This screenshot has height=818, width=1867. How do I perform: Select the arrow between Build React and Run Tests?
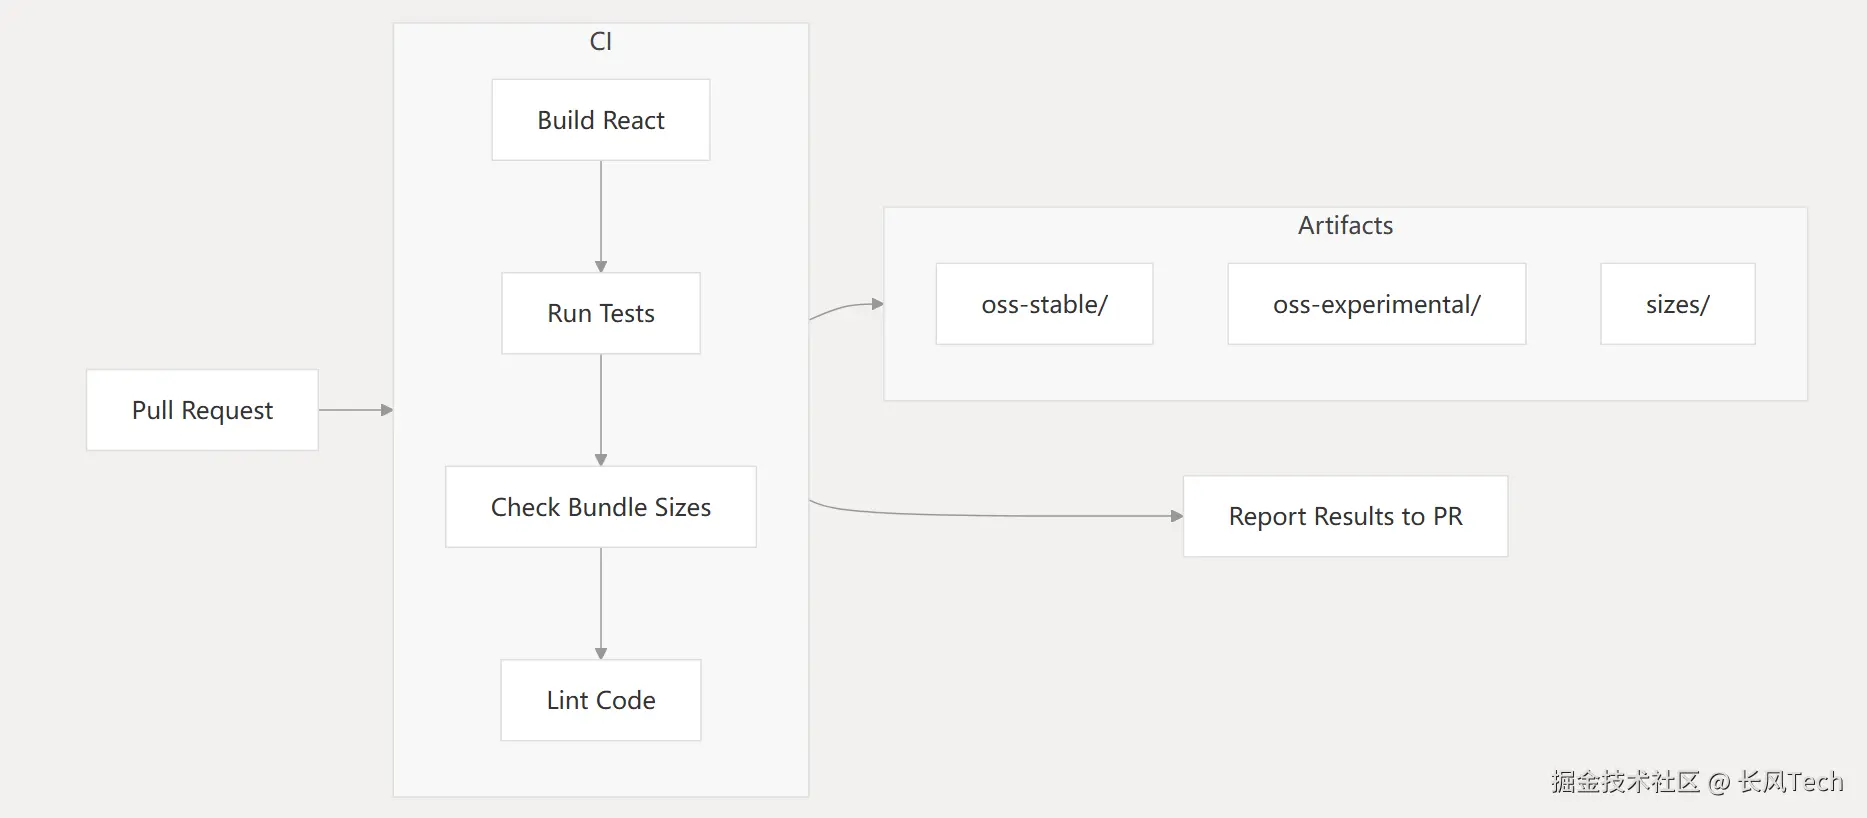tap(601, 215)
